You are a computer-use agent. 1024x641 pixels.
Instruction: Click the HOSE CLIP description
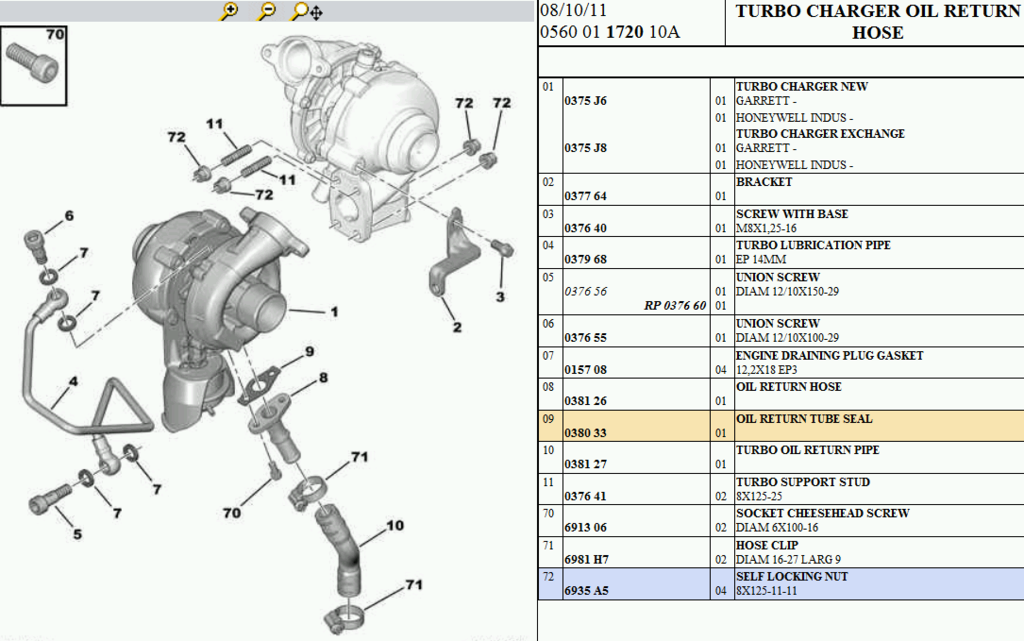point(767,545)
